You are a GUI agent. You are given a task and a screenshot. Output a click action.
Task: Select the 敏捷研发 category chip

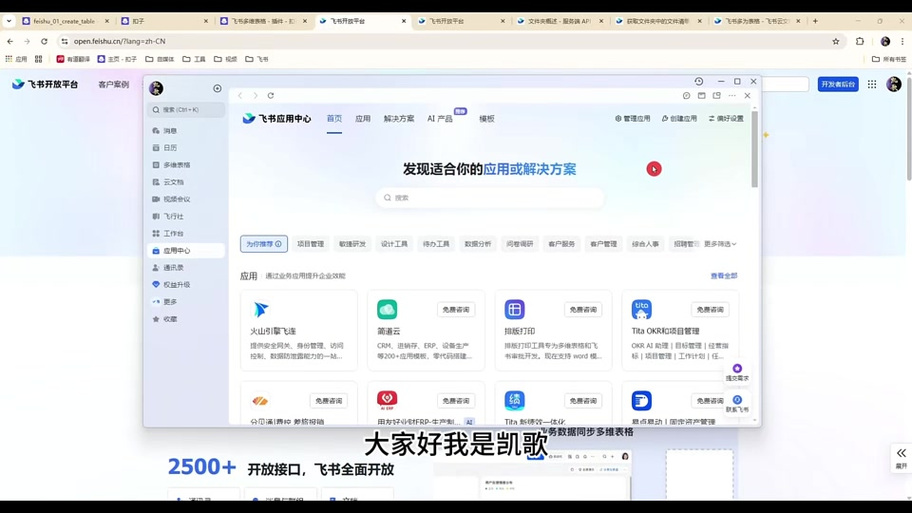[x=352, y=244]
